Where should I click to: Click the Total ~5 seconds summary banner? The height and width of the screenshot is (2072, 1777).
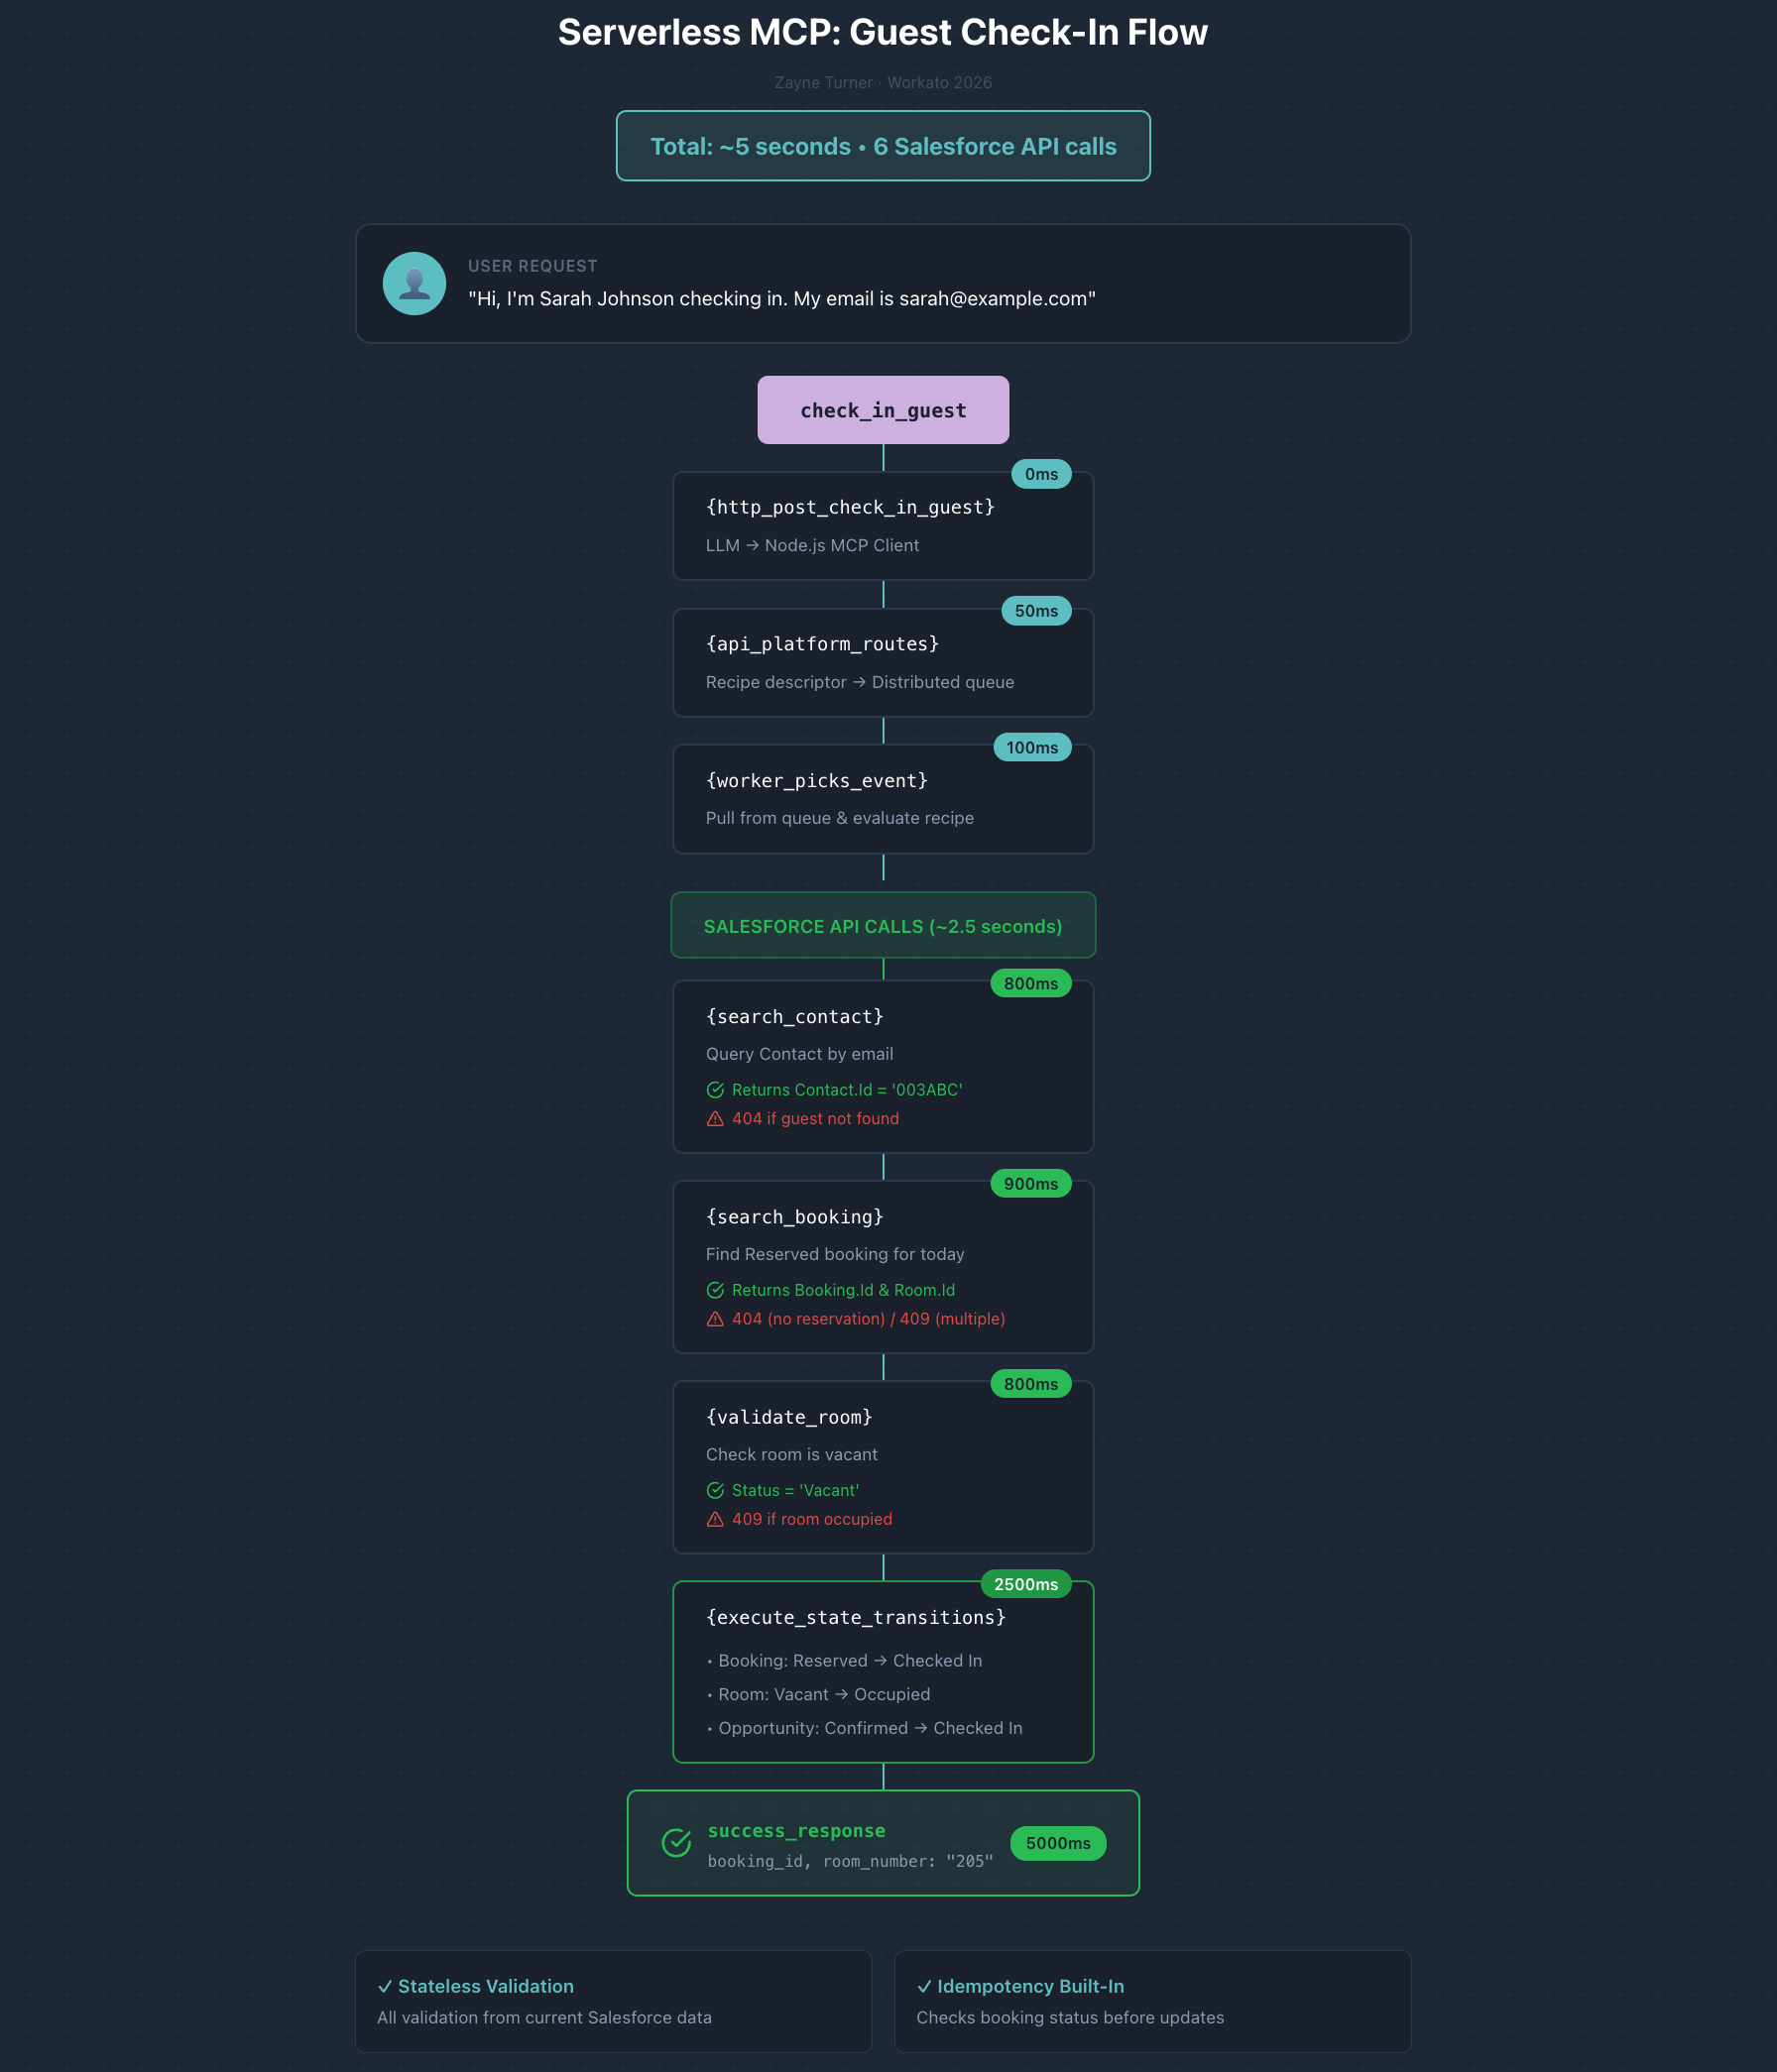pyautogui.click(x=883, y=146)
